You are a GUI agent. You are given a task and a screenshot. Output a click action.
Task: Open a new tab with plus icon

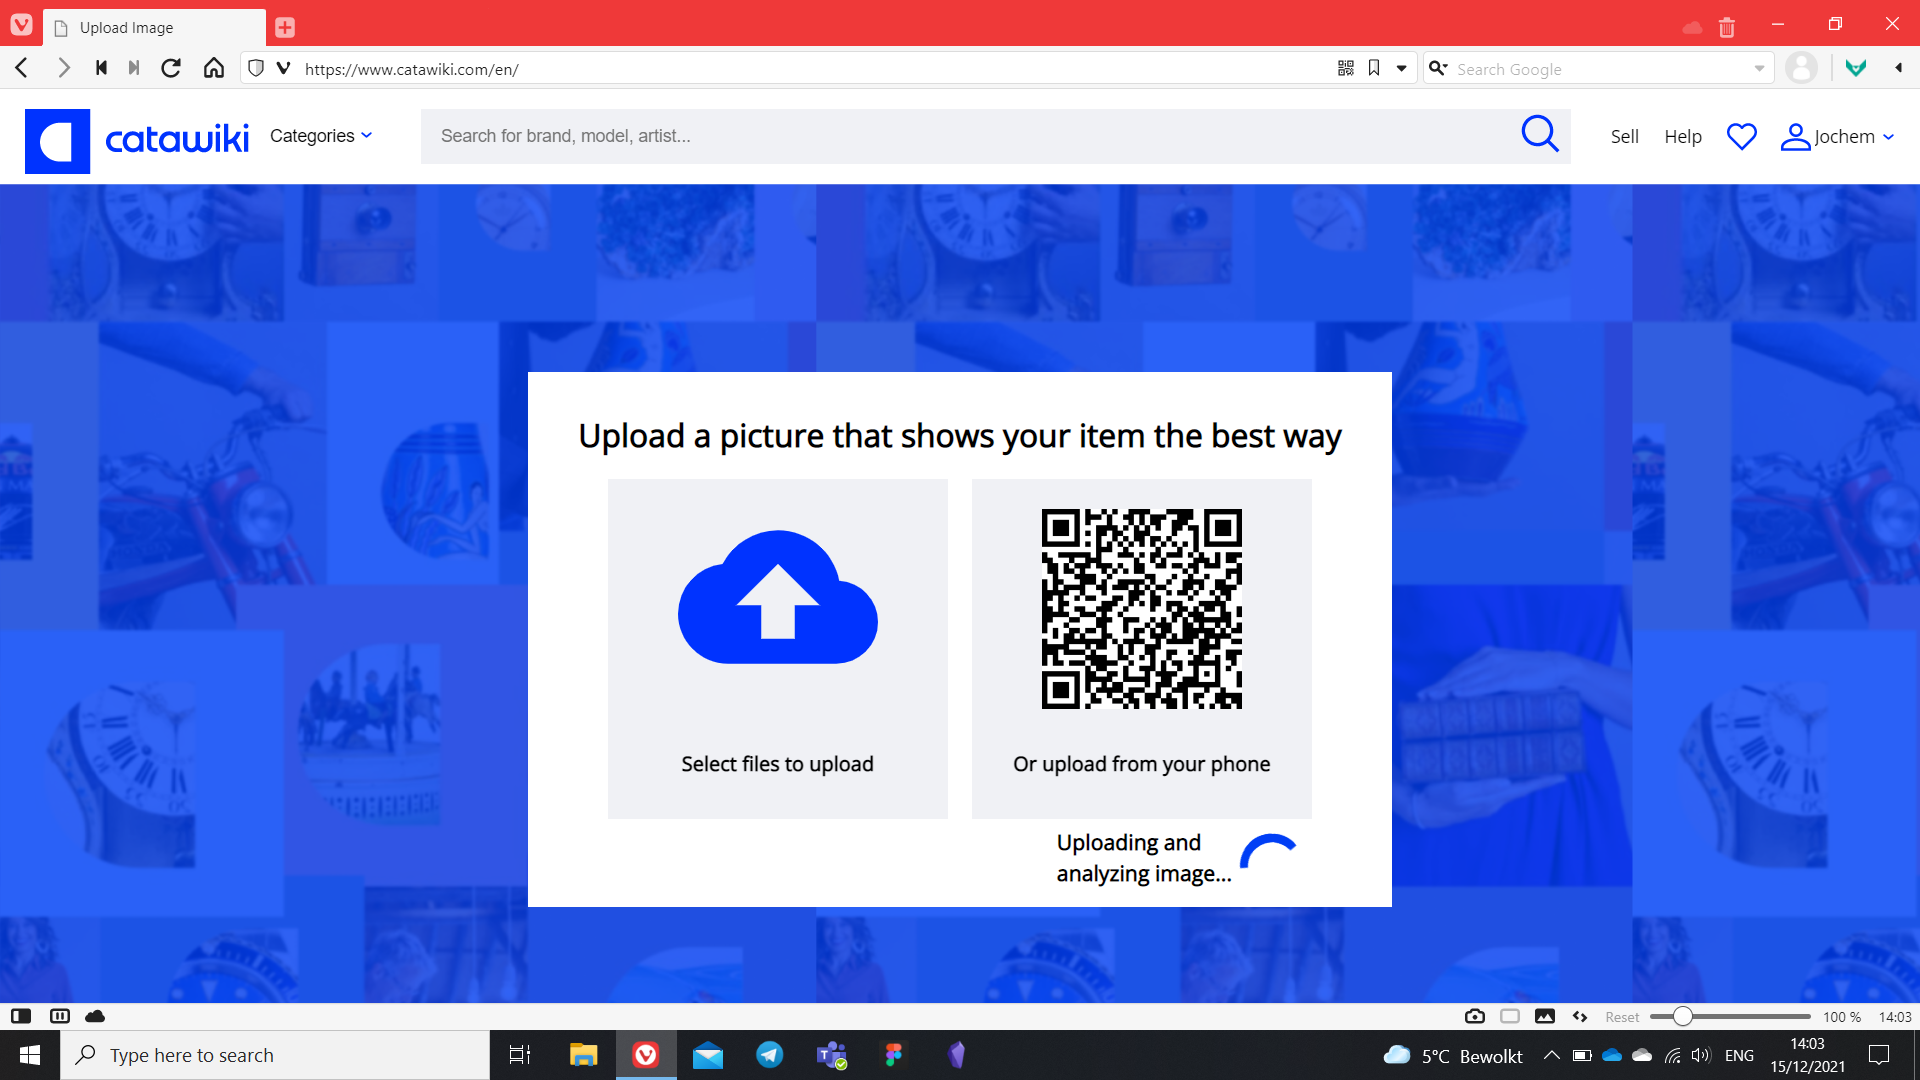coord(285,27)
